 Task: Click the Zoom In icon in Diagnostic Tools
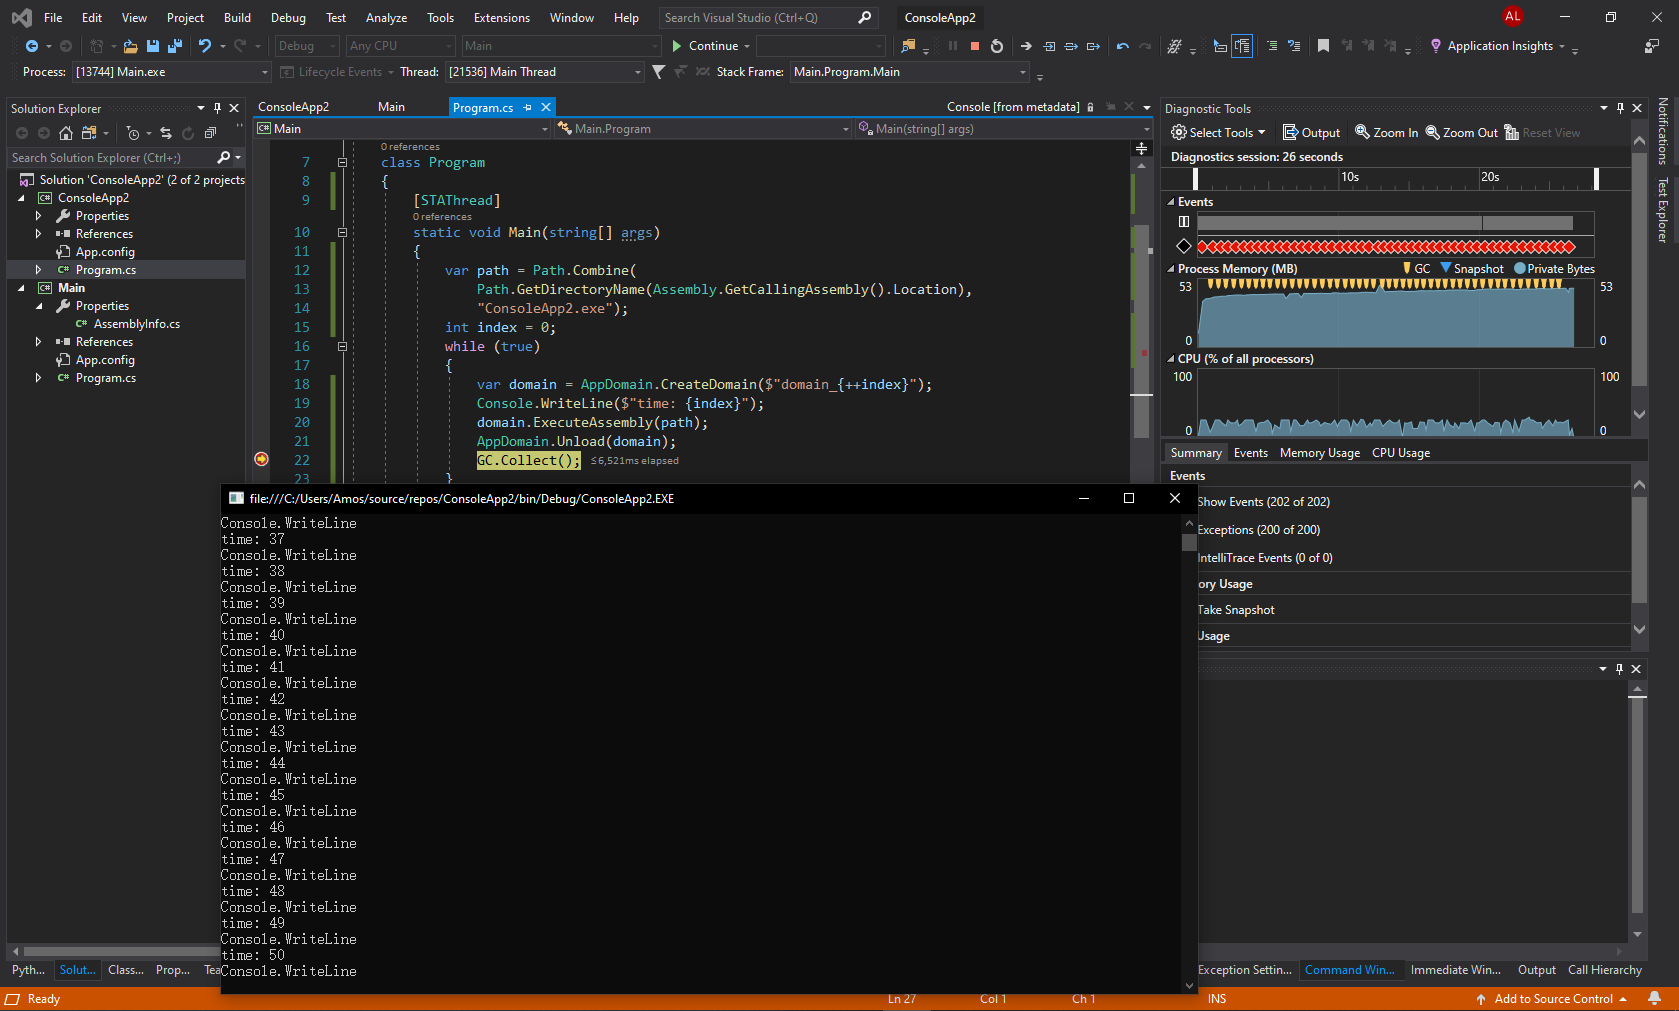coord(1385,132)
